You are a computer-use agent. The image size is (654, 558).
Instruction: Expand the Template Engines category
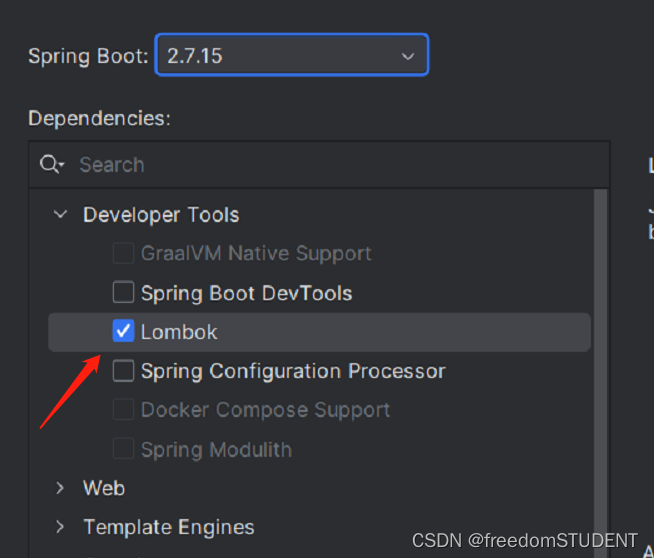61,527
